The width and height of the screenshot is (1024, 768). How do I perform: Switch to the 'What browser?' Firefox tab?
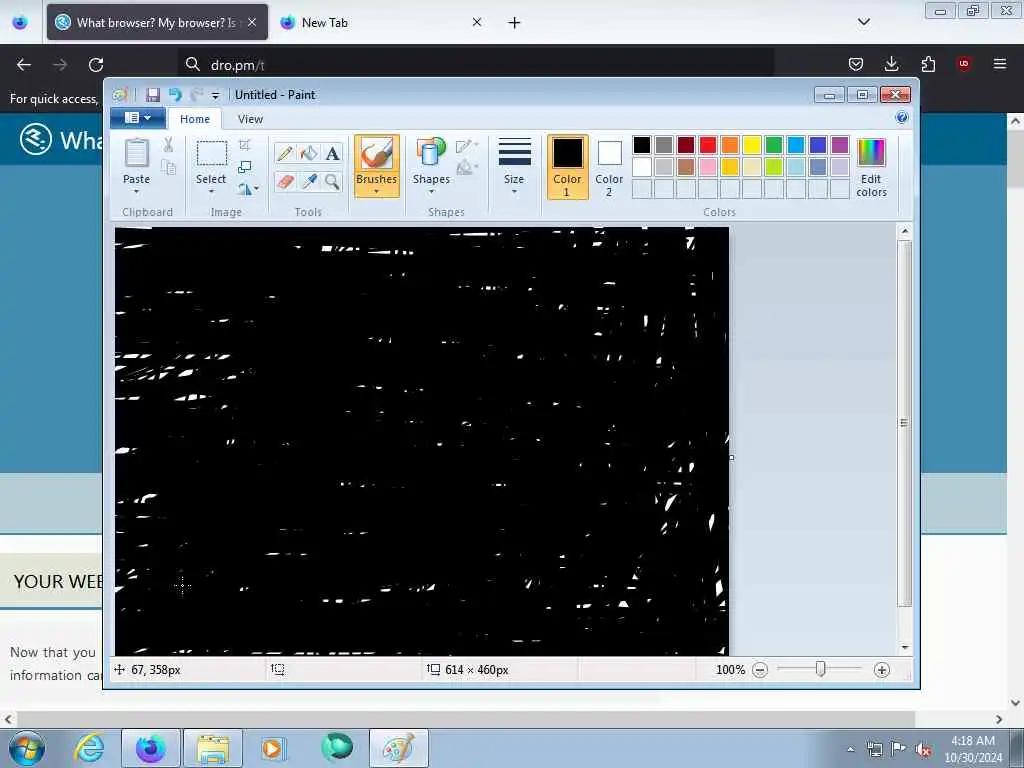[157, 22]
